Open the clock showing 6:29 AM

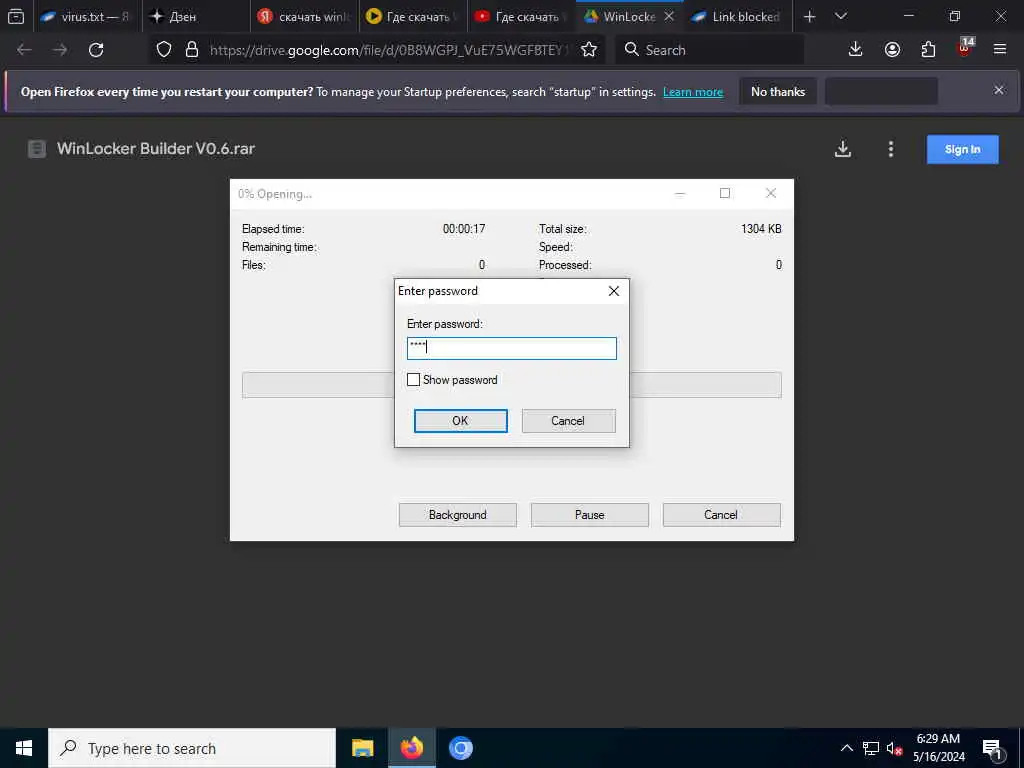[x=938, y=748]
